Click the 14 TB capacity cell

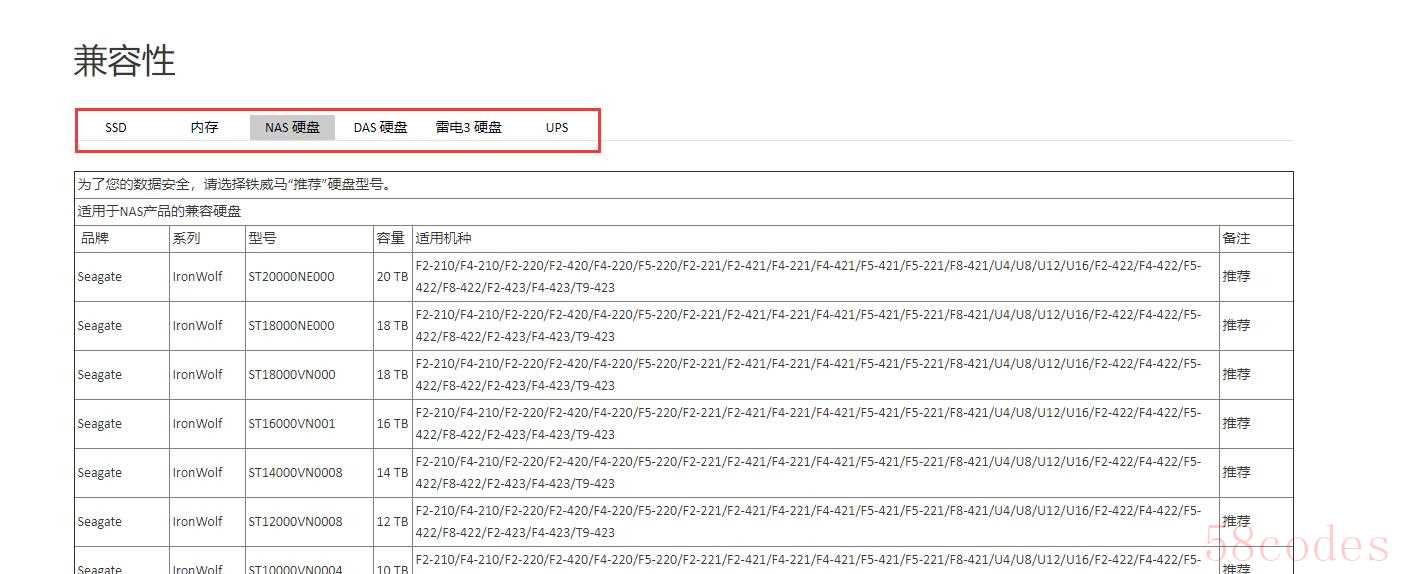pyautogui.click(x=392, y=473)
